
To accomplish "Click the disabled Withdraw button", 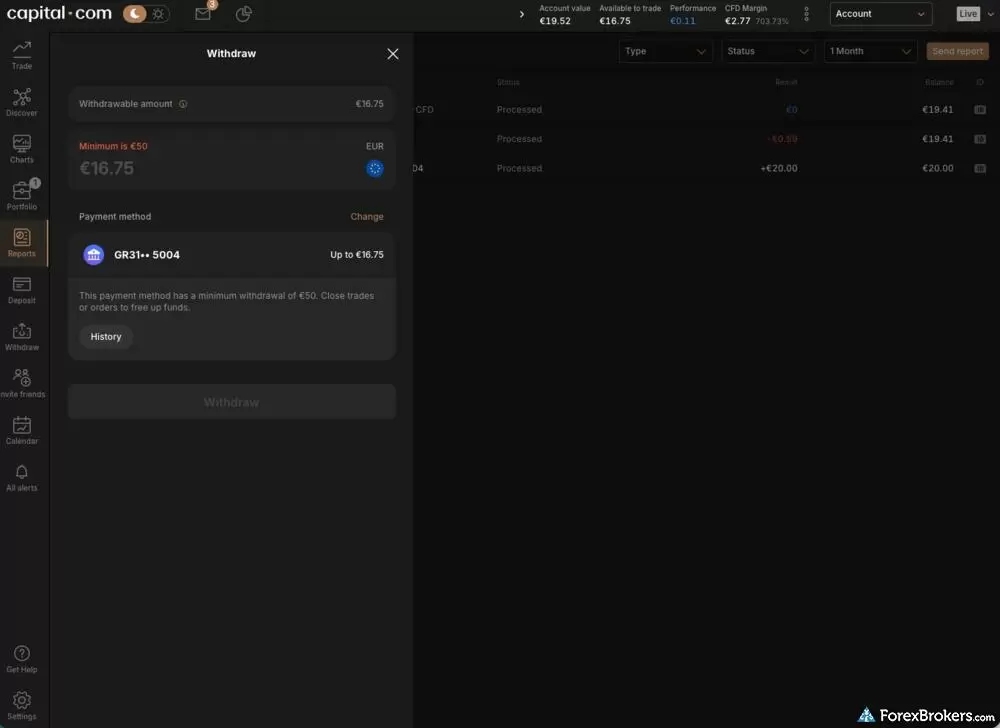I will coord(232,402).
